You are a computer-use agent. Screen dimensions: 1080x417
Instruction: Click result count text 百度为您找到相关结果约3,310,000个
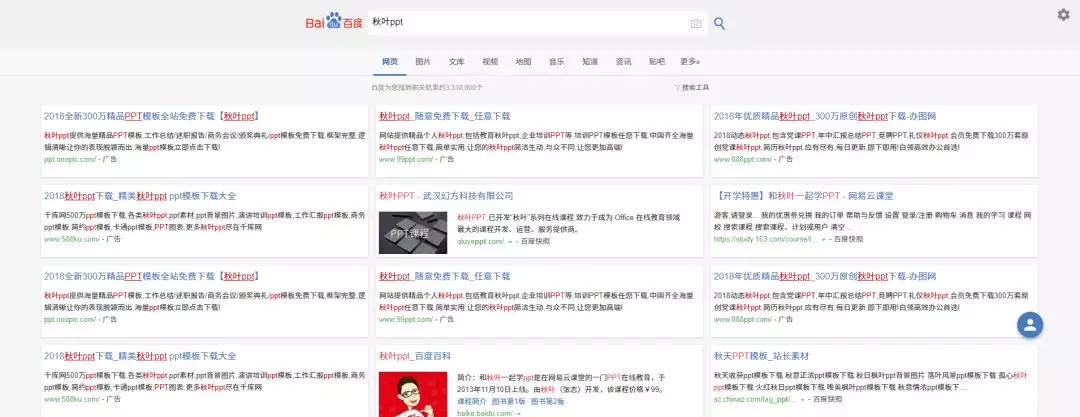point(427,88)
